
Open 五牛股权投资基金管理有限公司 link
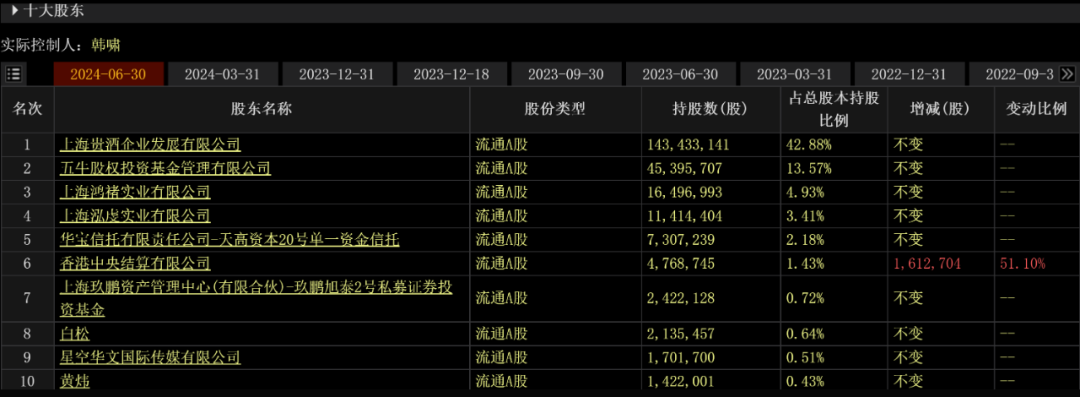point(165,168)
